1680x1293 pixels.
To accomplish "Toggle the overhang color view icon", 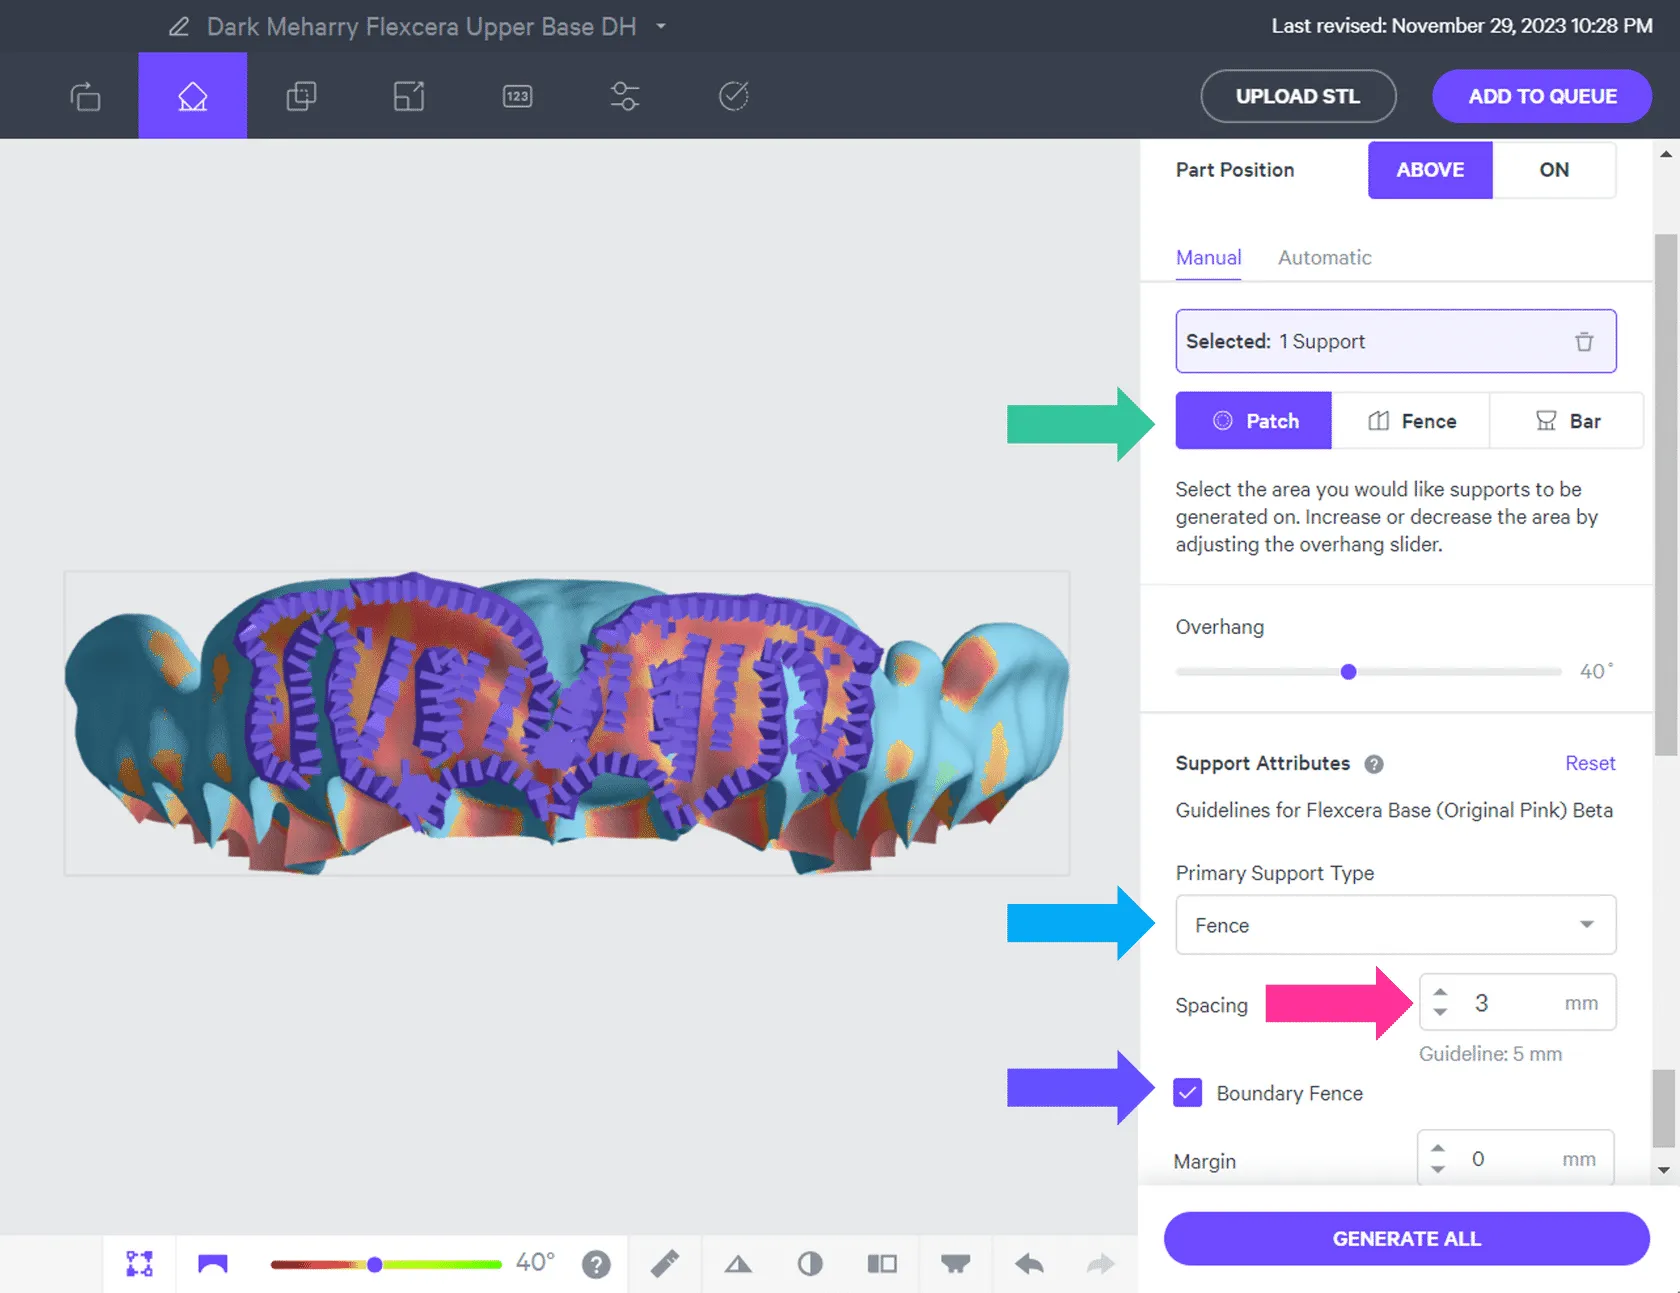I will pos(213,1264).
